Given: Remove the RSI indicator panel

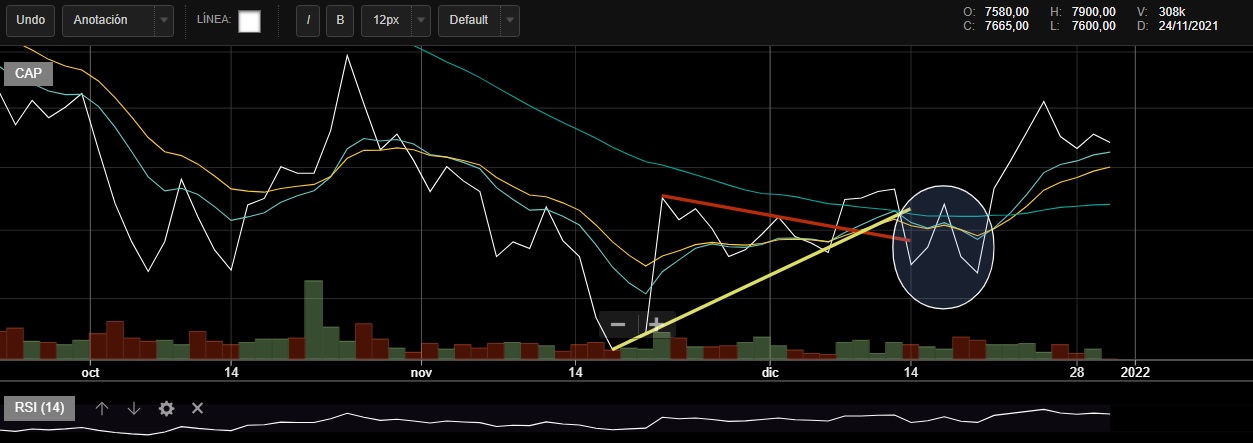Looking at the screenshot, I should 198,408.
